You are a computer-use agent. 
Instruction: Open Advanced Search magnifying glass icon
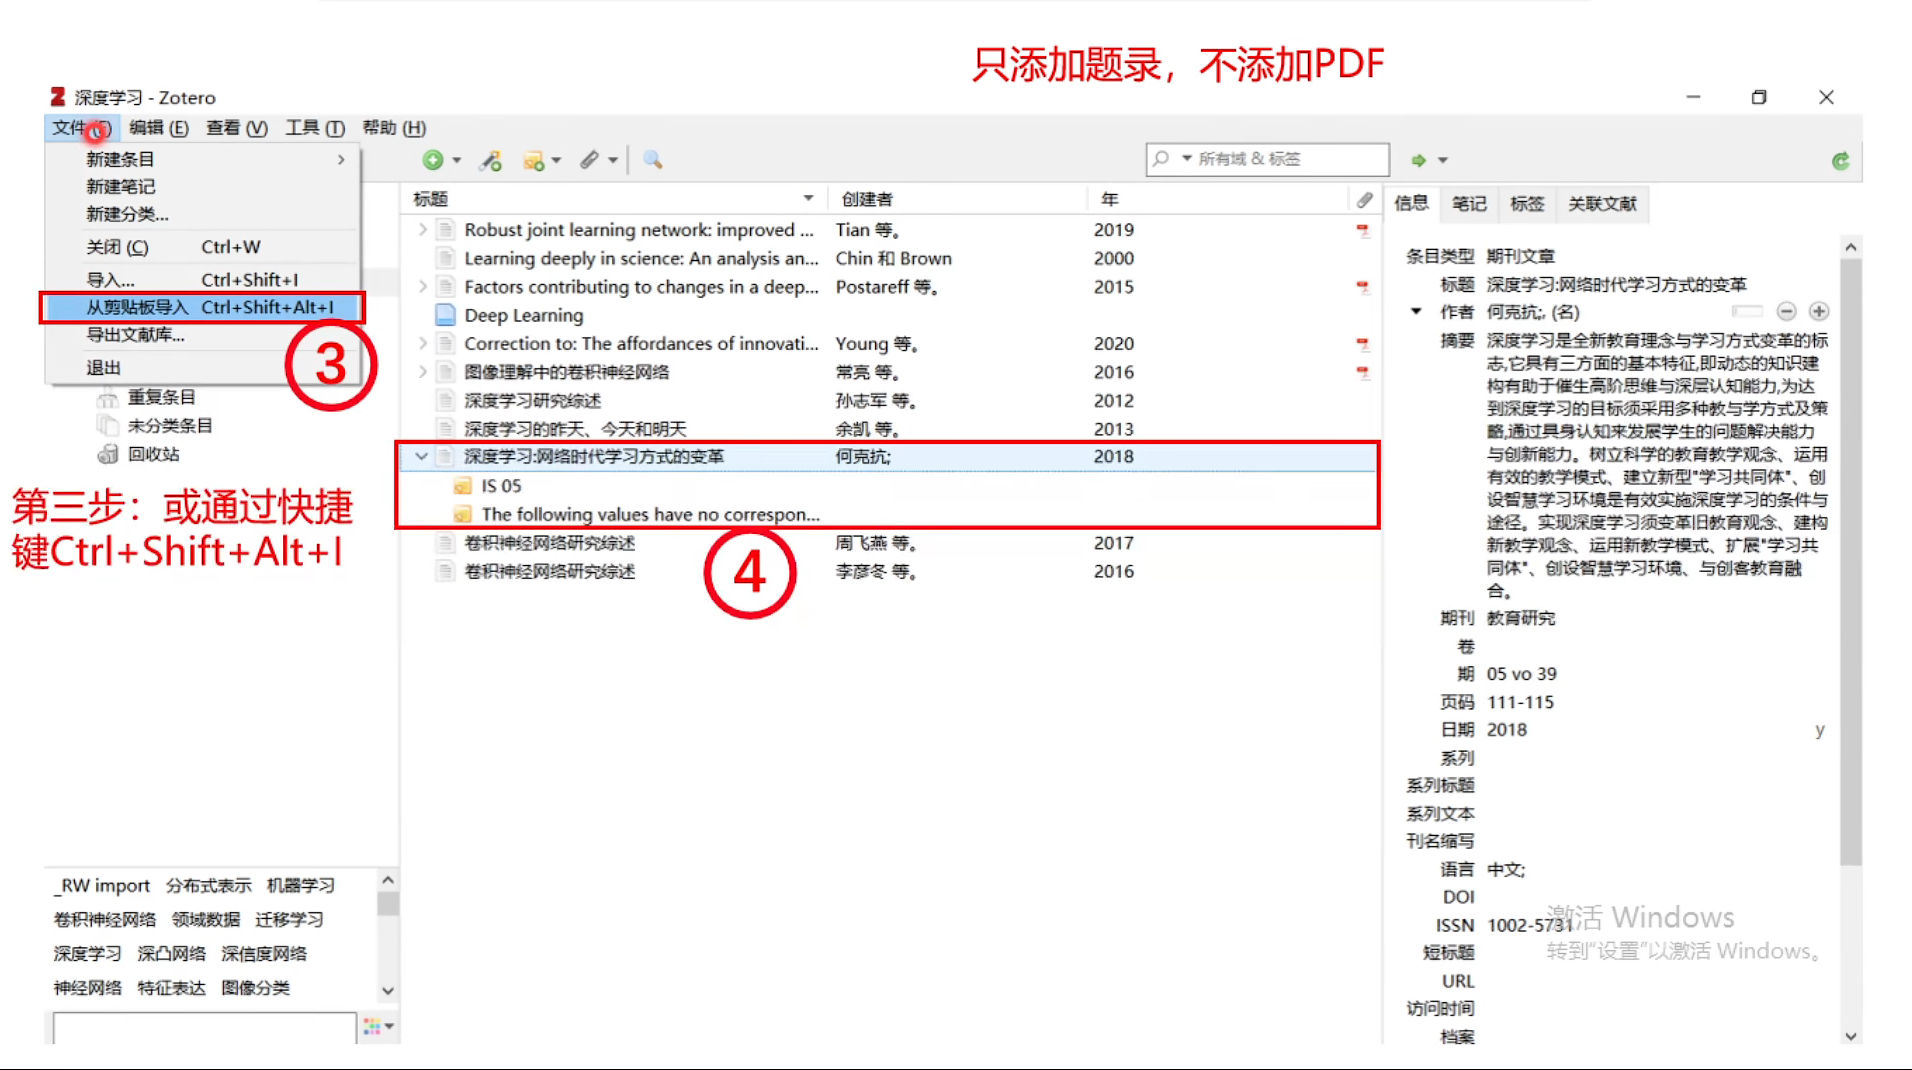[652, 159]
